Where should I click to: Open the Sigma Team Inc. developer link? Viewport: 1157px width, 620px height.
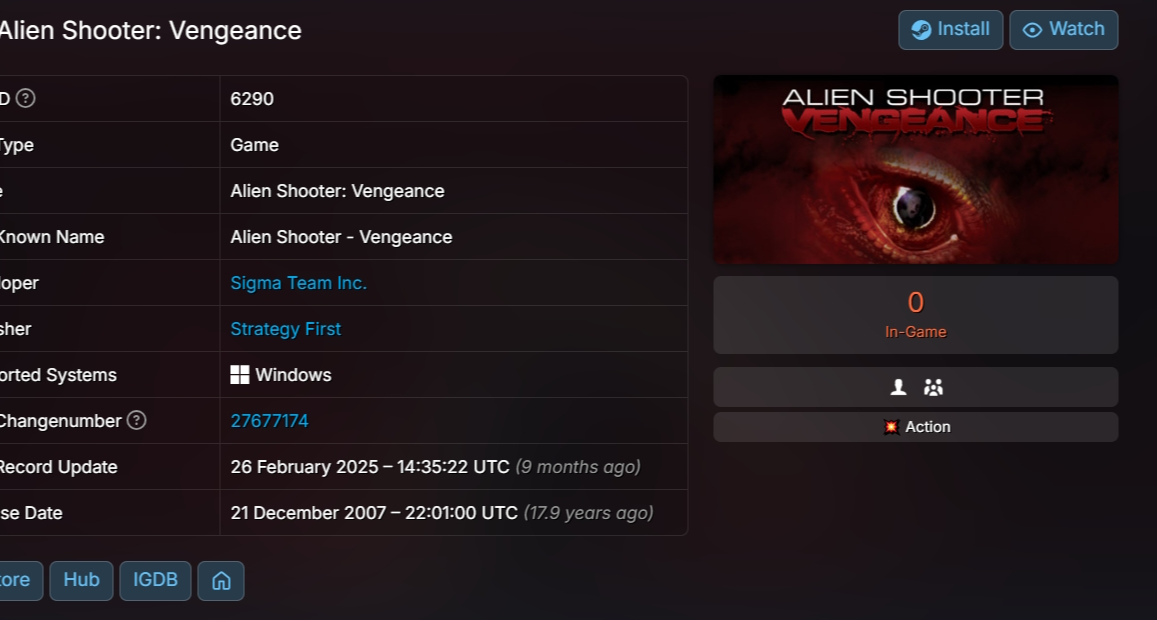coord(298,283)
